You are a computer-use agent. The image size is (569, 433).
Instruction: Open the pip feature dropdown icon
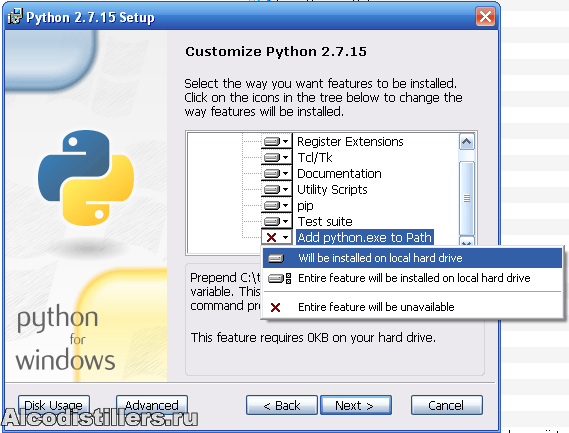point(277,205)
